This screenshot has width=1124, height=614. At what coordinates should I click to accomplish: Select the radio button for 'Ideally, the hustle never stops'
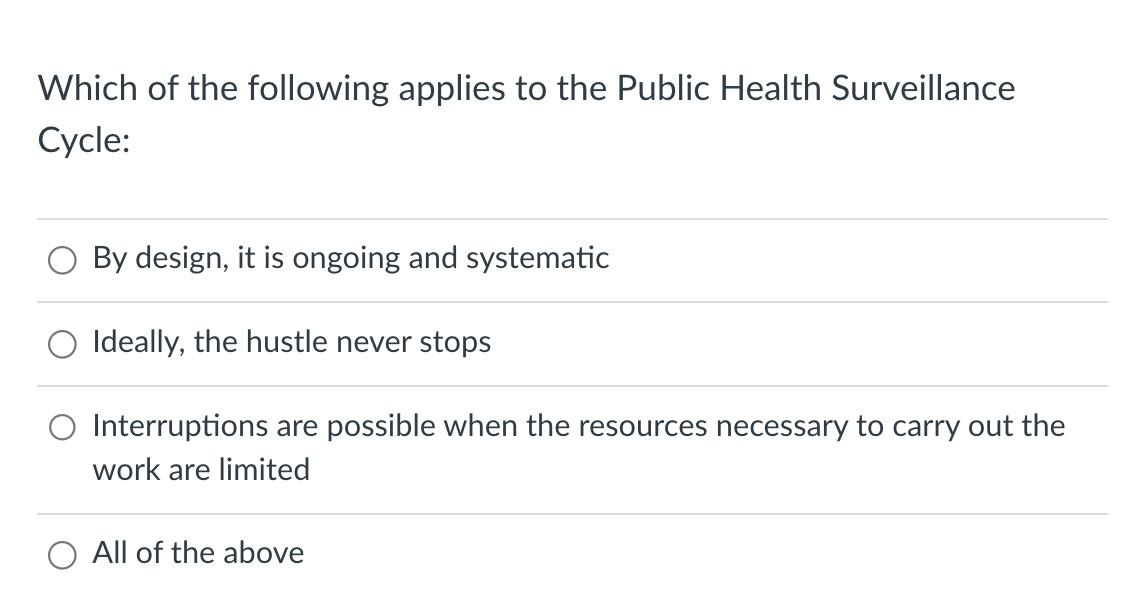(x=62, y=344)
